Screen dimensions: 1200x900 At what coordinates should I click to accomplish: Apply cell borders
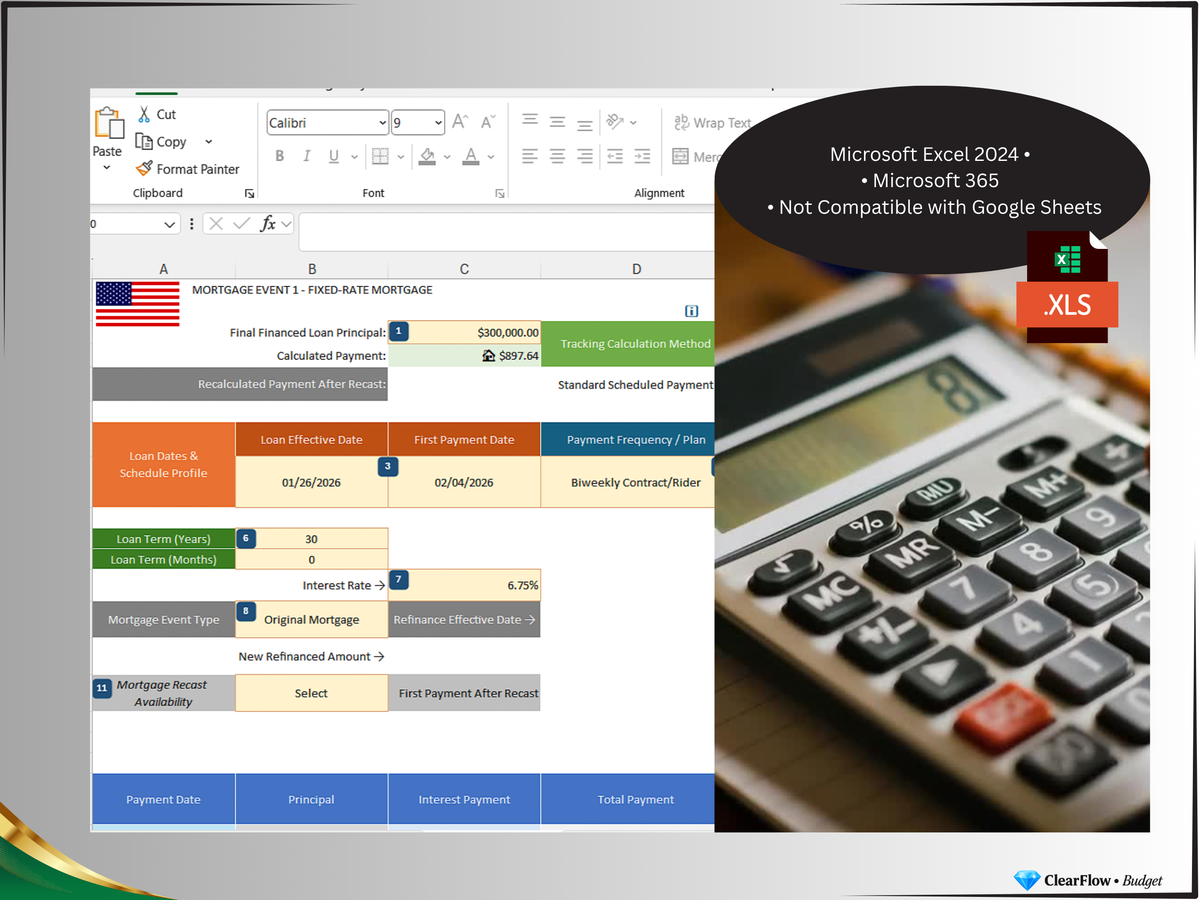click(380, 156)
